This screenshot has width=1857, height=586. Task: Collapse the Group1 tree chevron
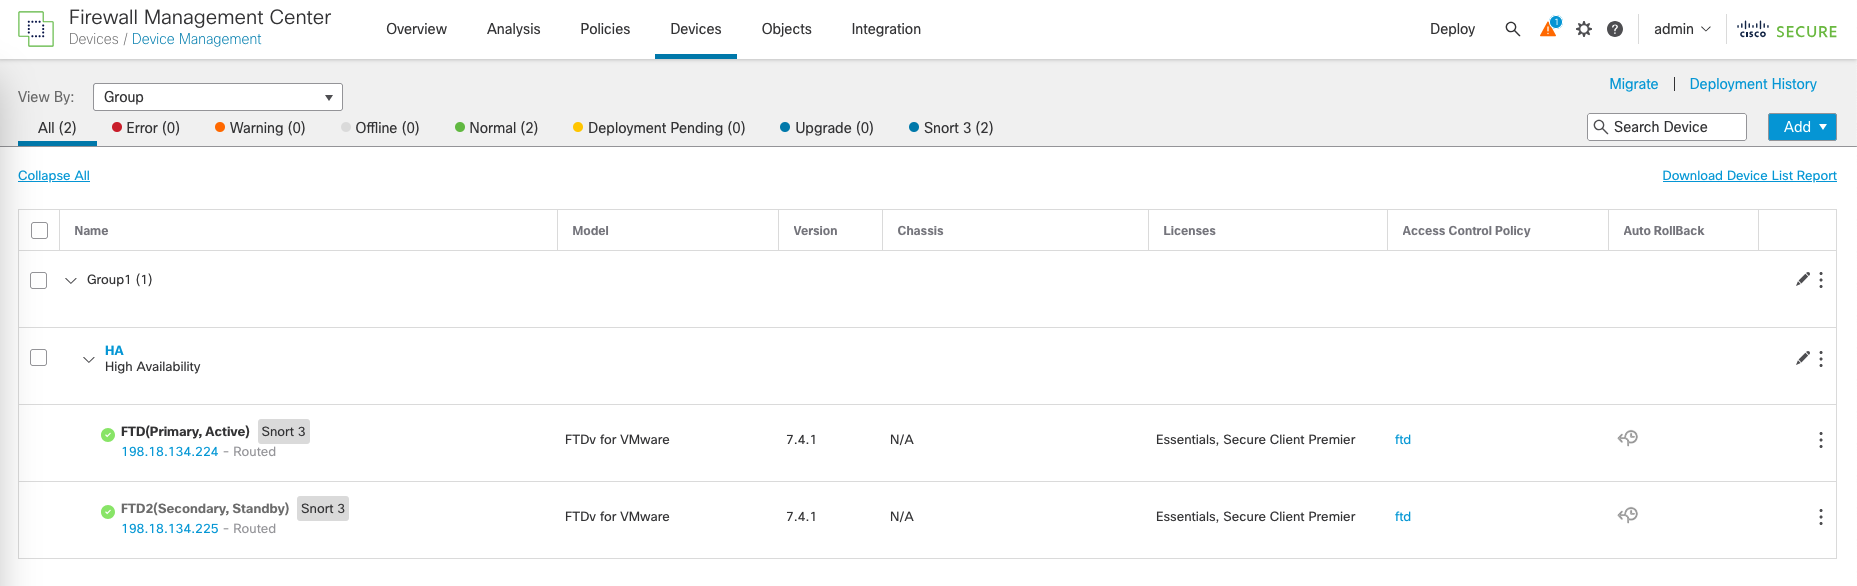71,280
